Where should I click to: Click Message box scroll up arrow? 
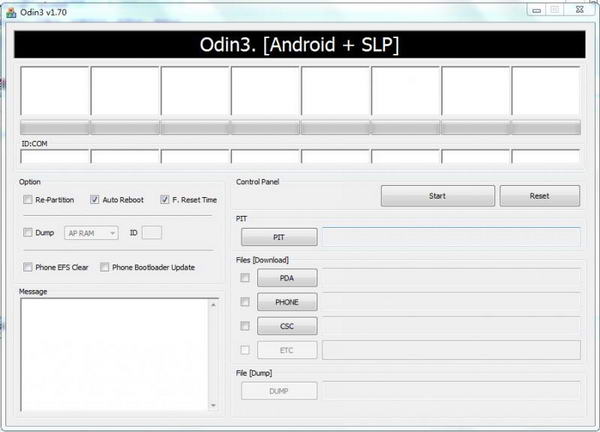(214, 305)
